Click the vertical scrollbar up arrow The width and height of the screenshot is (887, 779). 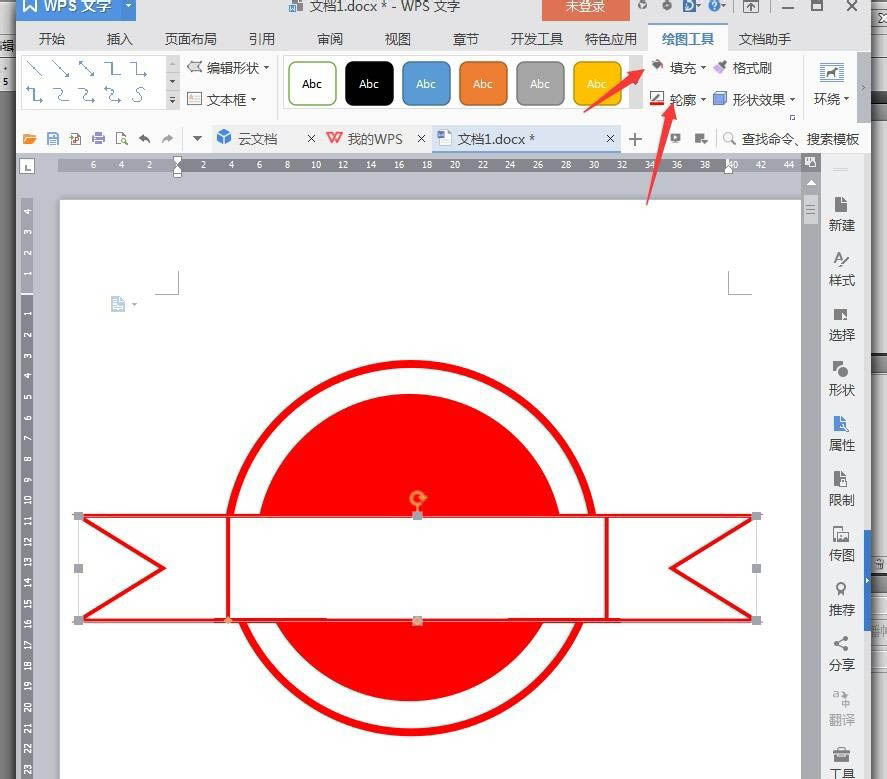(x=811, y=183)
